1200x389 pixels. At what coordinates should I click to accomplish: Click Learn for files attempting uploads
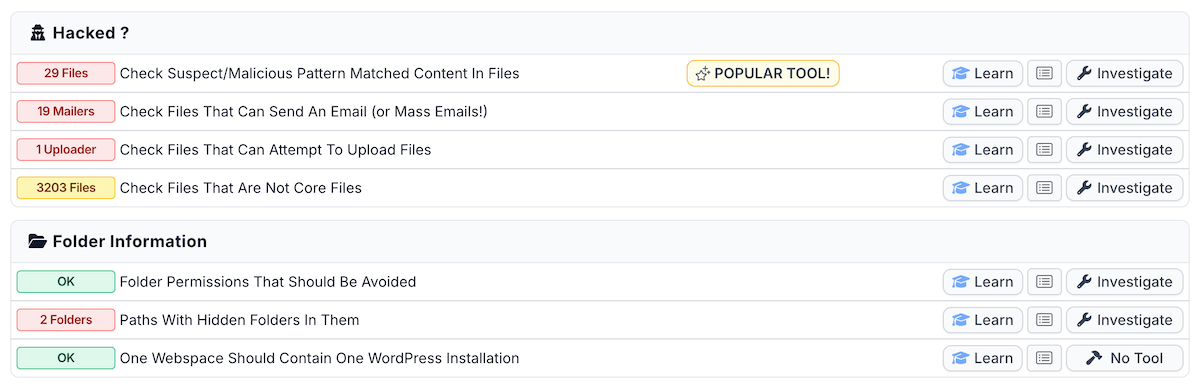tap(983, 149)
